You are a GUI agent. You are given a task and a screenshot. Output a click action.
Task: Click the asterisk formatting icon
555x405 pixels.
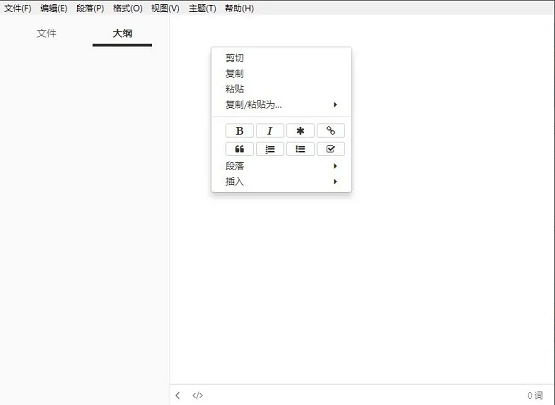click(300, 131)
